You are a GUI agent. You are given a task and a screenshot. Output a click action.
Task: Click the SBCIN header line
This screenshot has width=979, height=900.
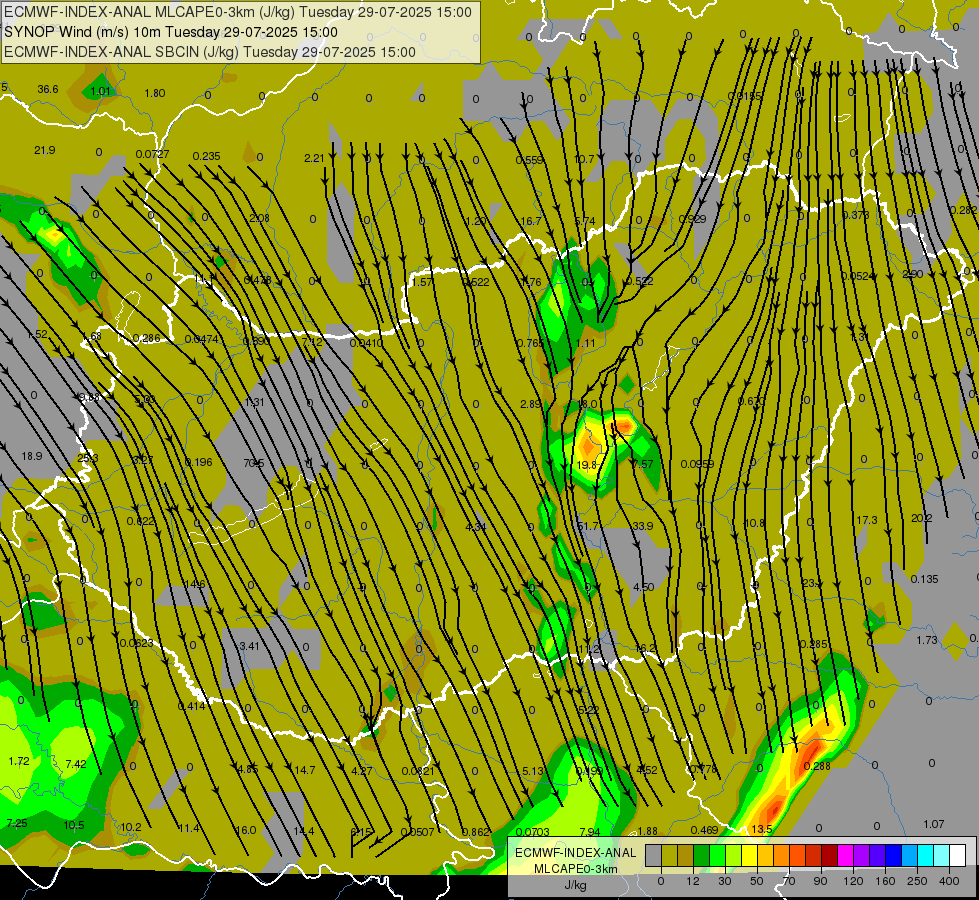pyautogui.click(x=210, y=52)
